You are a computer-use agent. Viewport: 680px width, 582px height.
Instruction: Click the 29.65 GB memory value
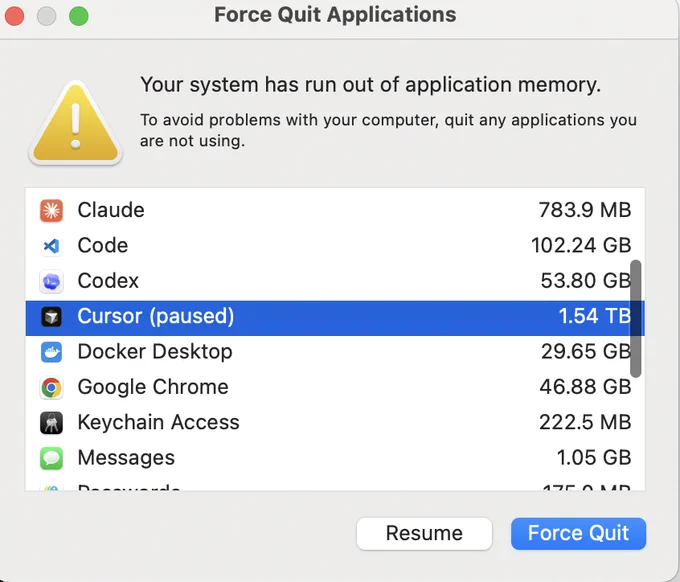click(585, 352)
